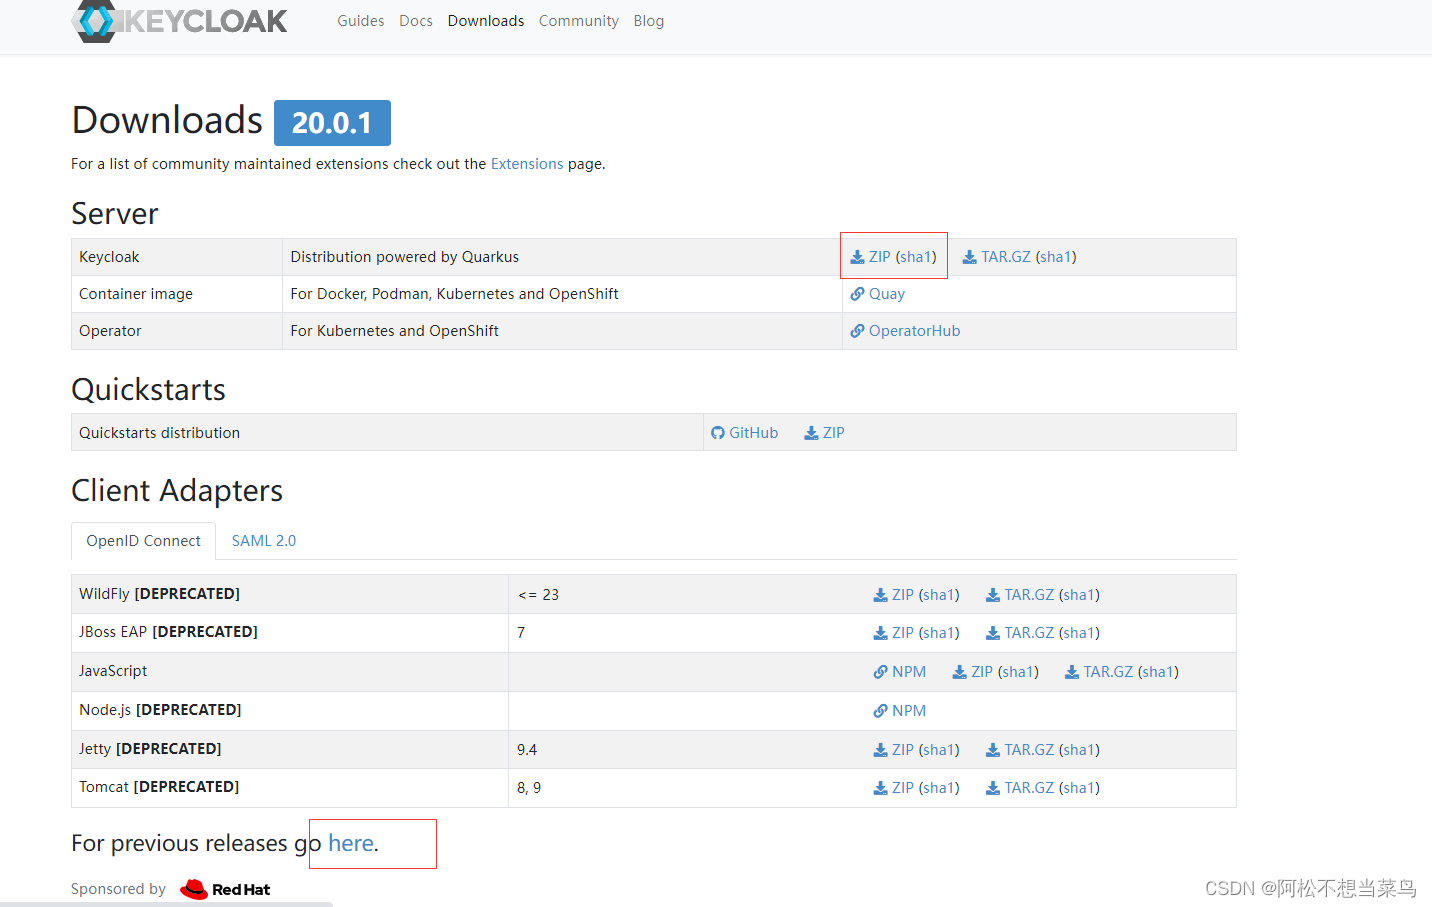Click the download icon beside the Quickstarts ZIP
Viewport: 1432px width, 907px height.
[x=812, y=433]
